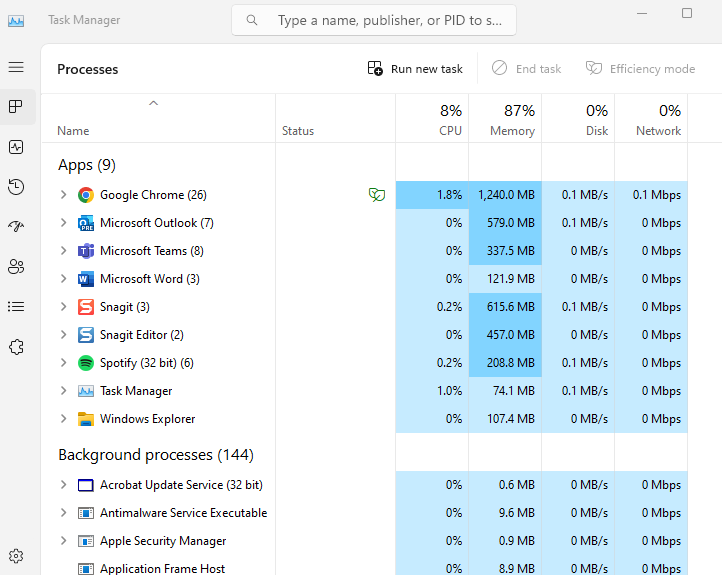The width and height of the screenshot is (722, 575).
Task: Click the Task Manager title bar icon
Action: click(16, 21)
